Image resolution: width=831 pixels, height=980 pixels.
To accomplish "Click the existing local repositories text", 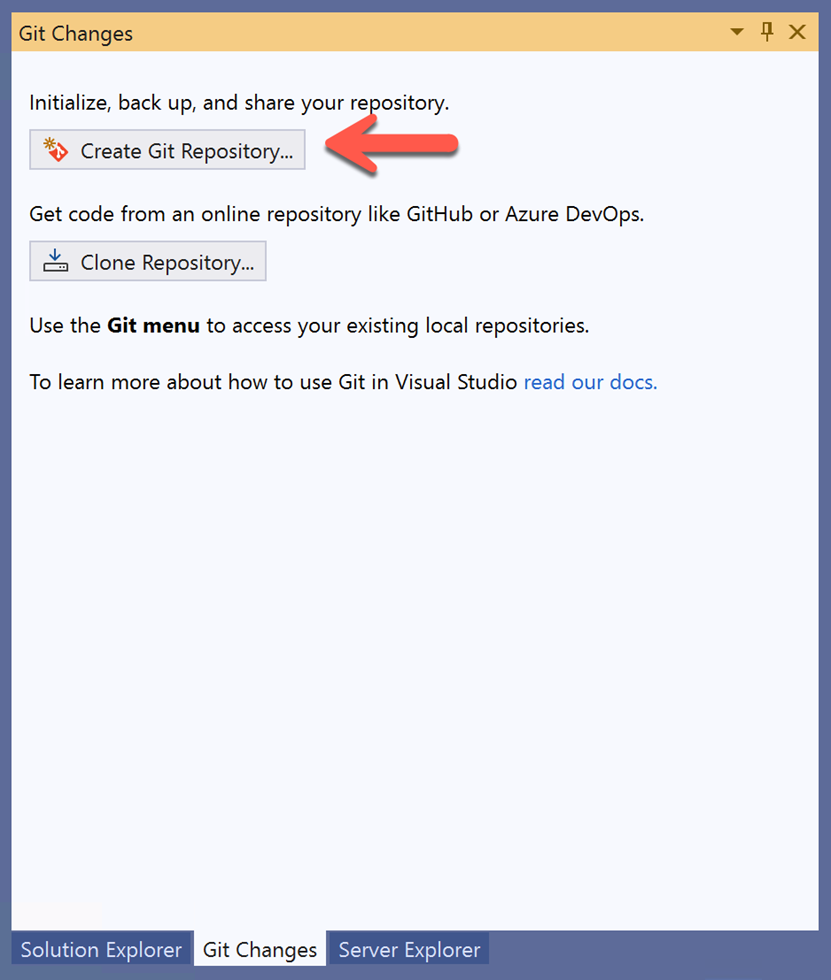I will pos(468,326).
